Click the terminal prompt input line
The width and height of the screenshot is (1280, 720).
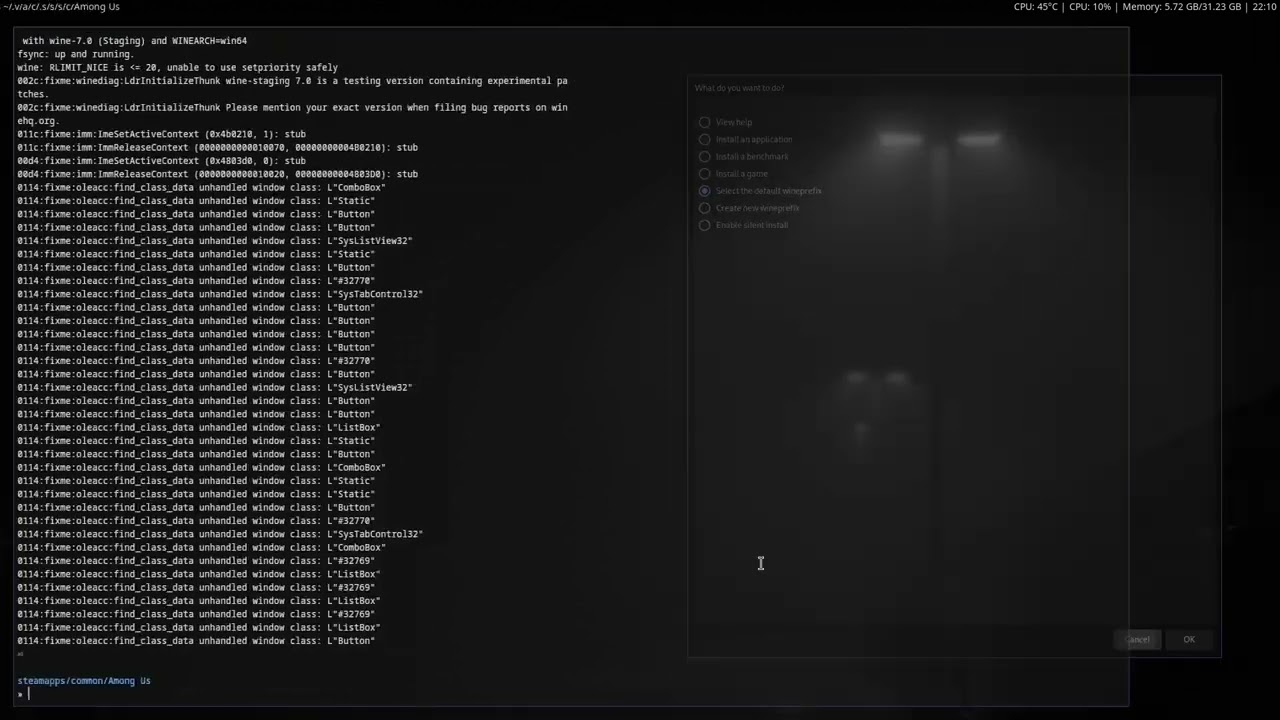click(572, 694)
